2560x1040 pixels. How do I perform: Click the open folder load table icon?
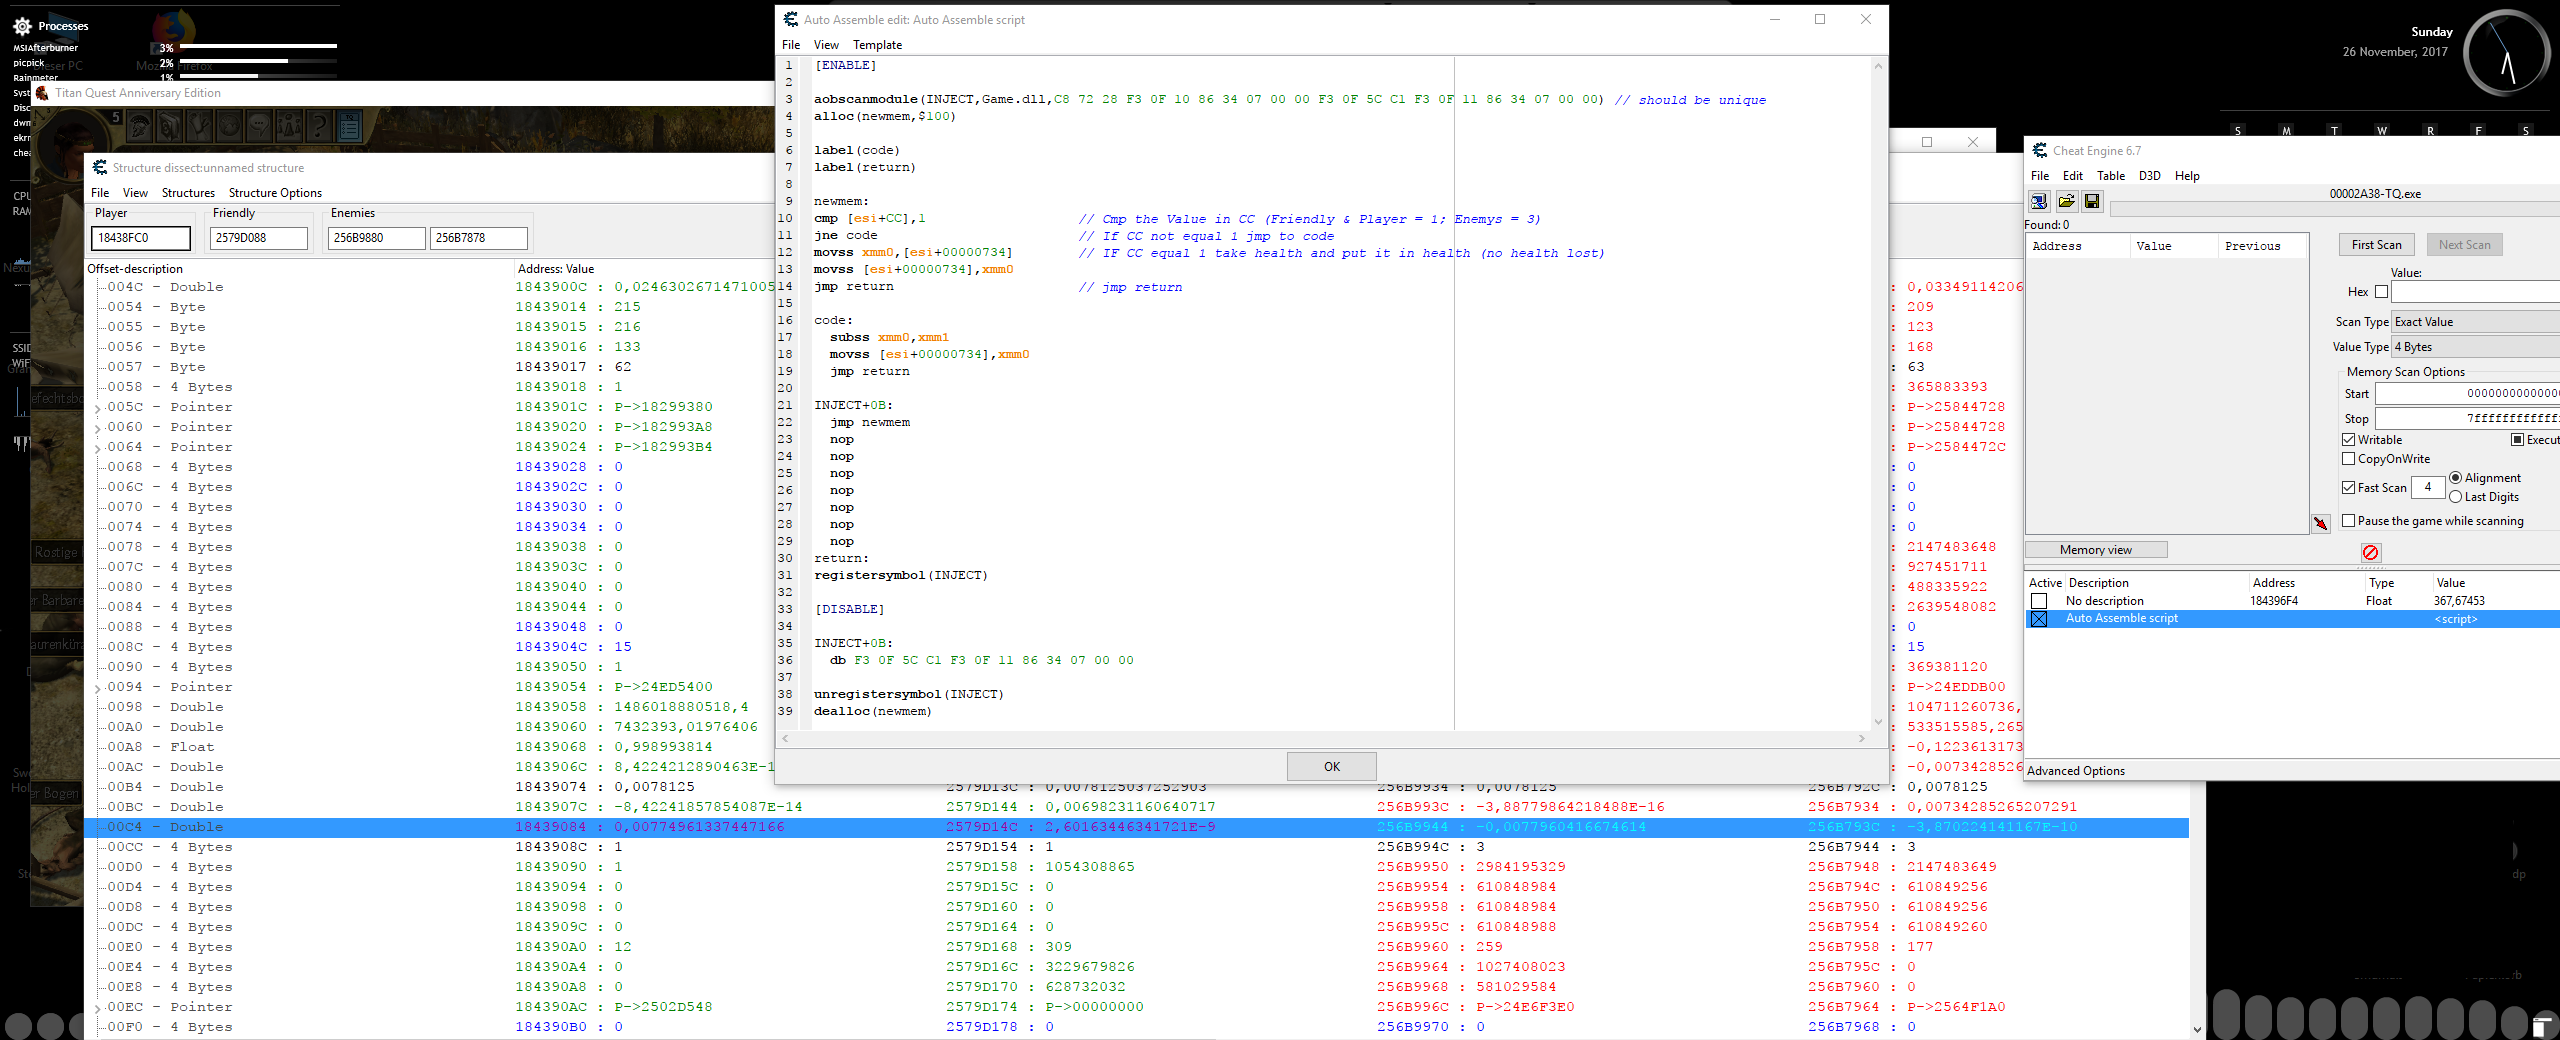click(x=2066, y=202)
